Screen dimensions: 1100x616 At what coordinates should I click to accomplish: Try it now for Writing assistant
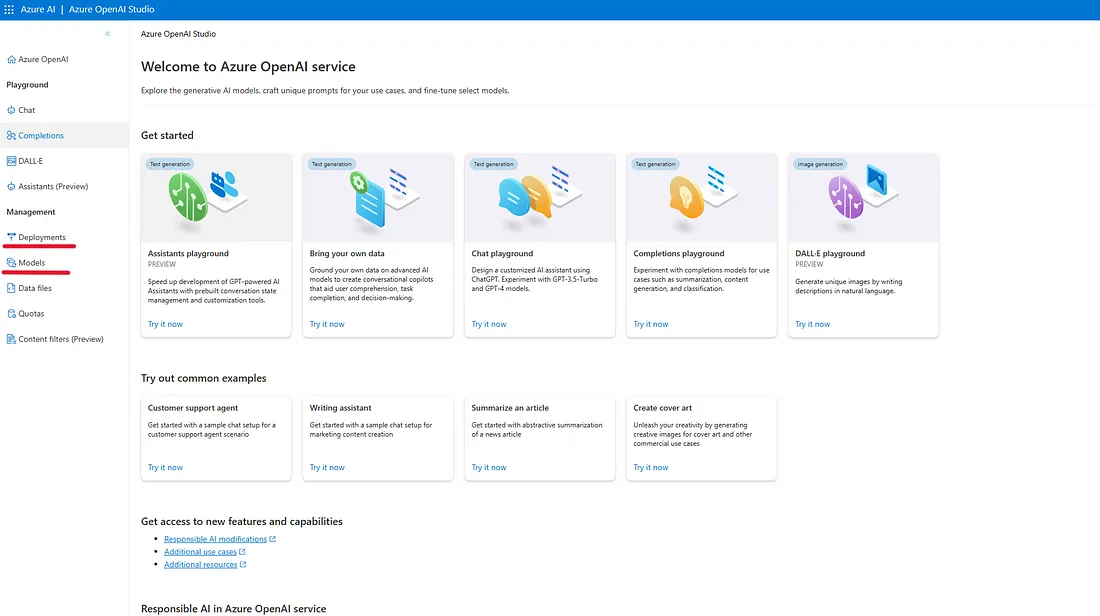click(327, 467)
